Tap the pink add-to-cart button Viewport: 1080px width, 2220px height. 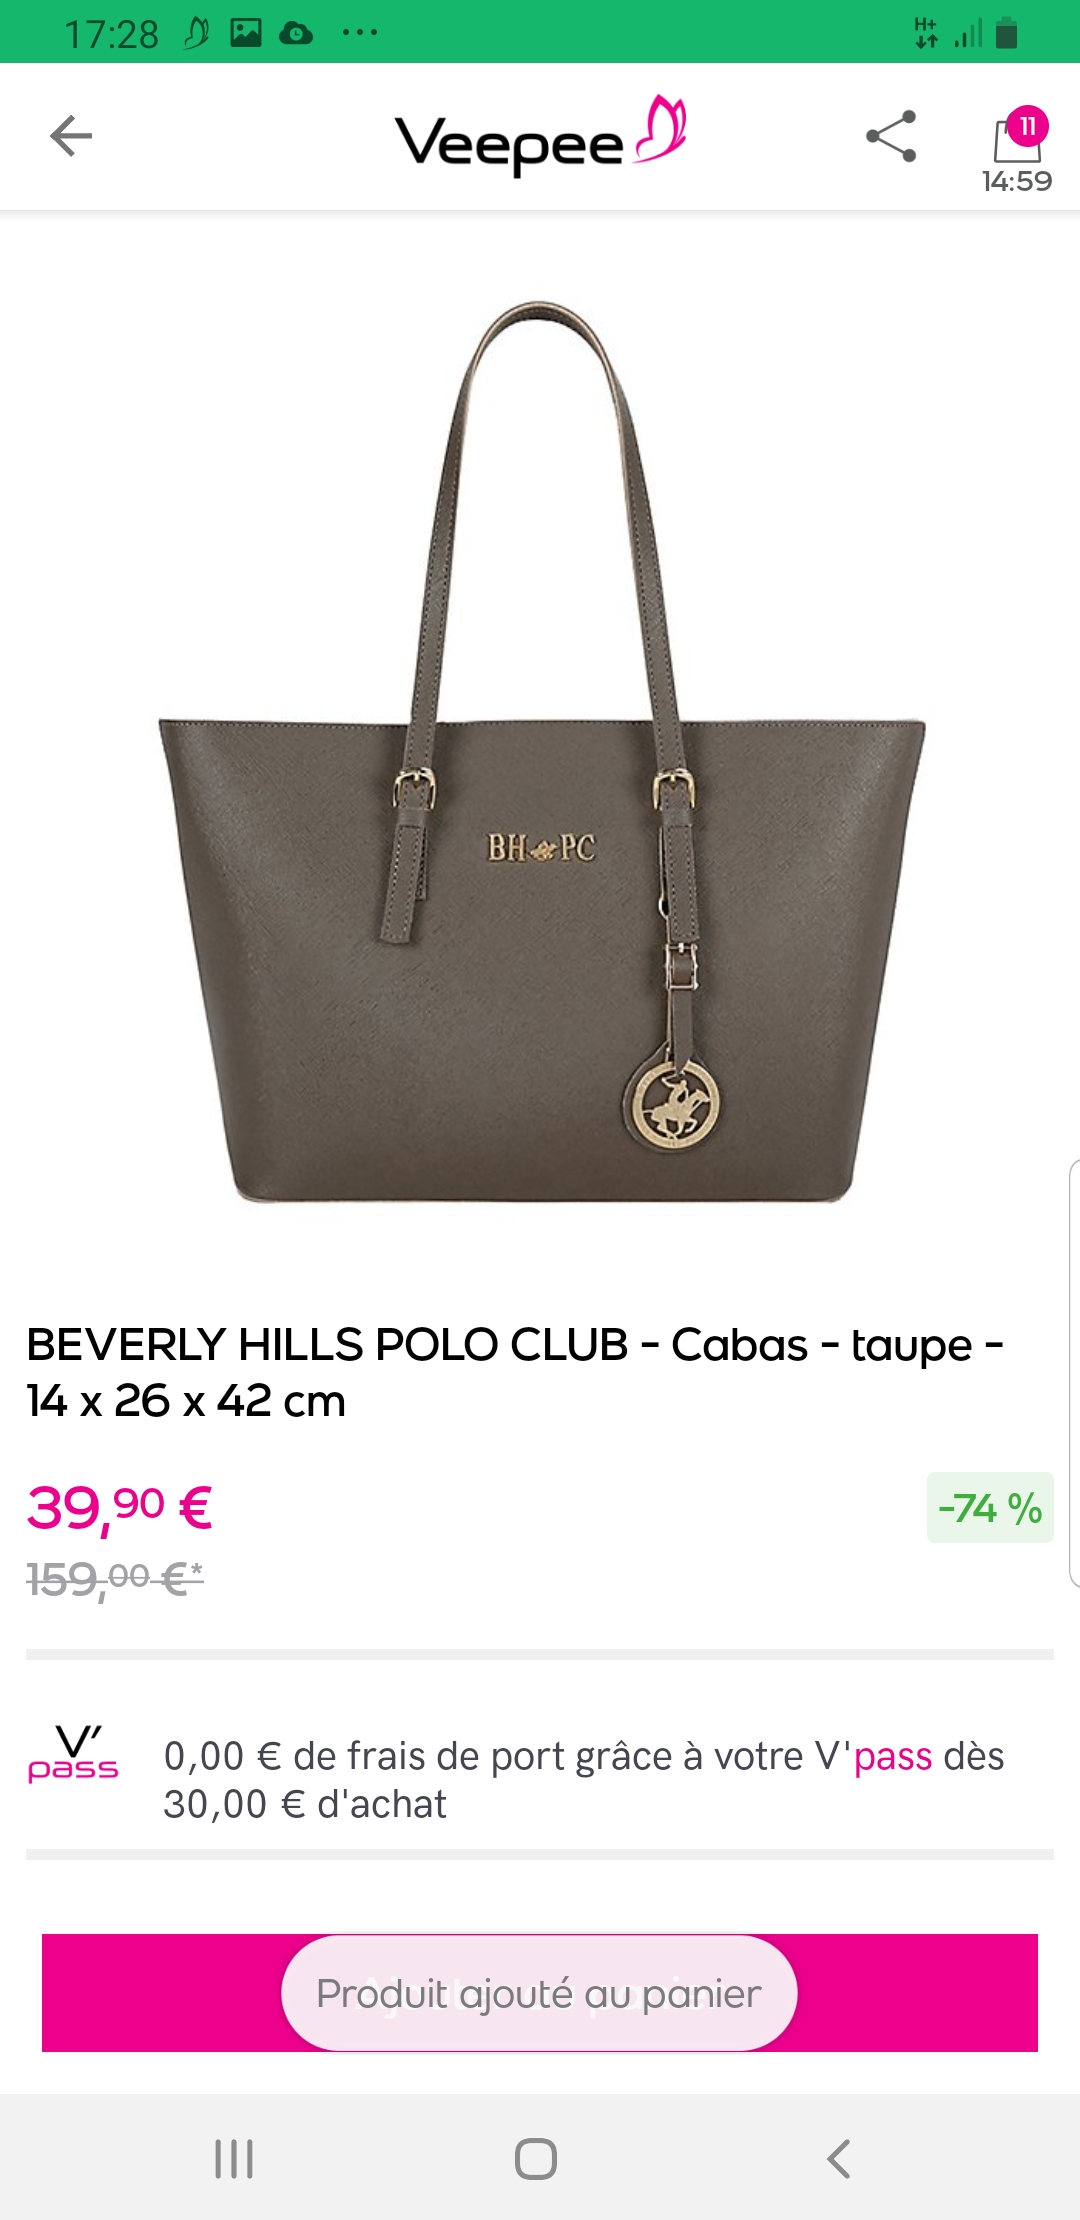pyautogui.click(x=540, y=1993)
